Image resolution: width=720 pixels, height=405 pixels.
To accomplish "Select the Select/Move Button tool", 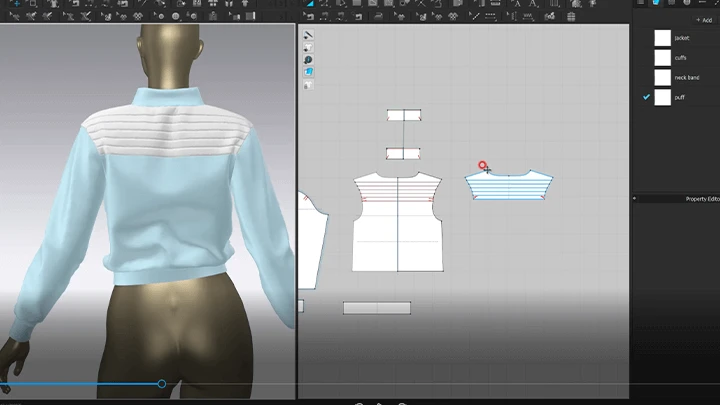I will pyautogui.click(x=159, y=17).
